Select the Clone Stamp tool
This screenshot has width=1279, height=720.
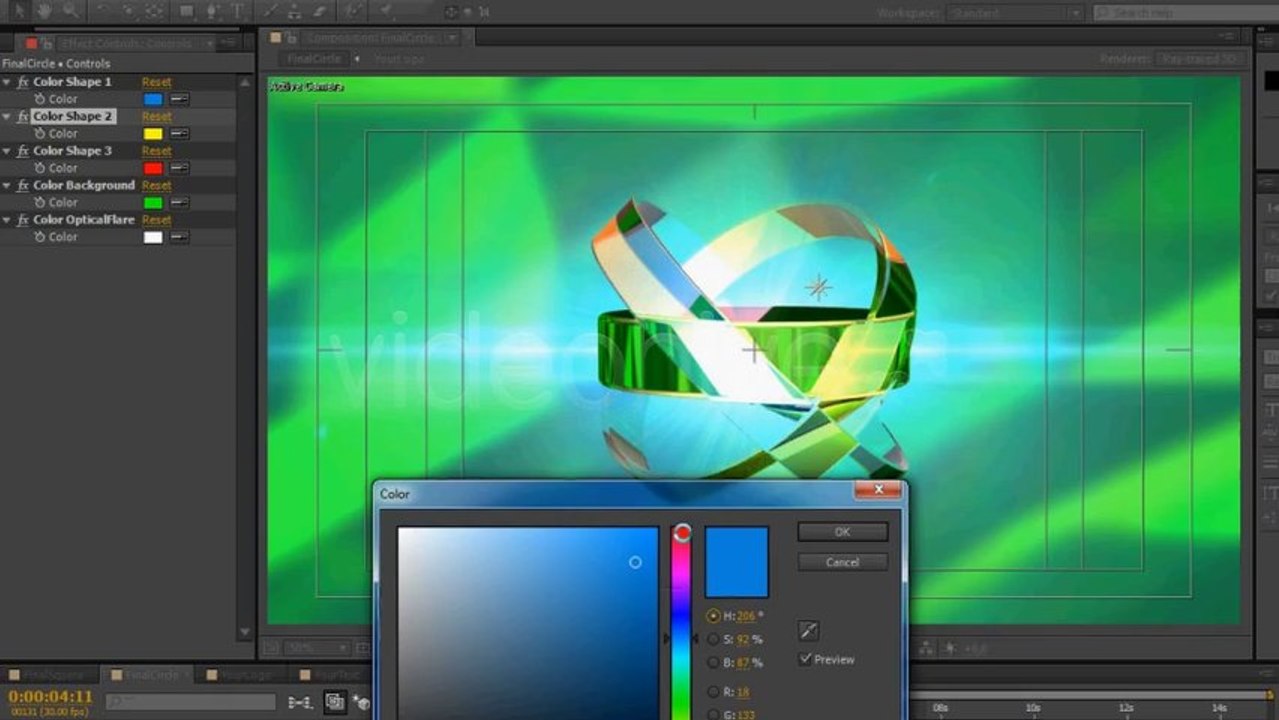tap(294, 12)
